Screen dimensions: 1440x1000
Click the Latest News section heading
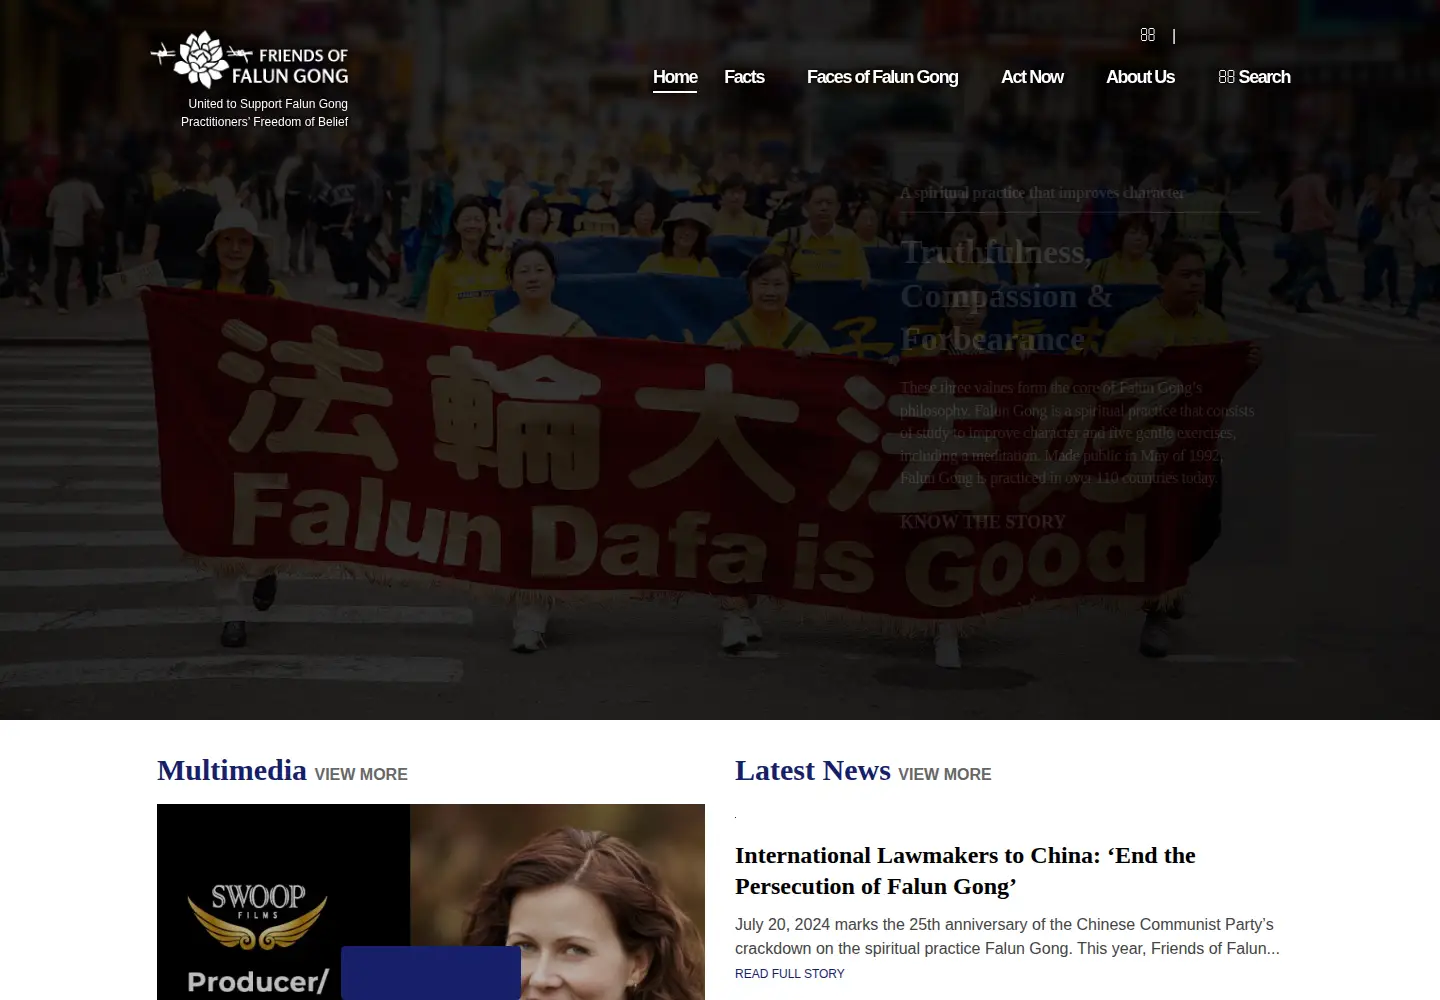pos(813,770)
